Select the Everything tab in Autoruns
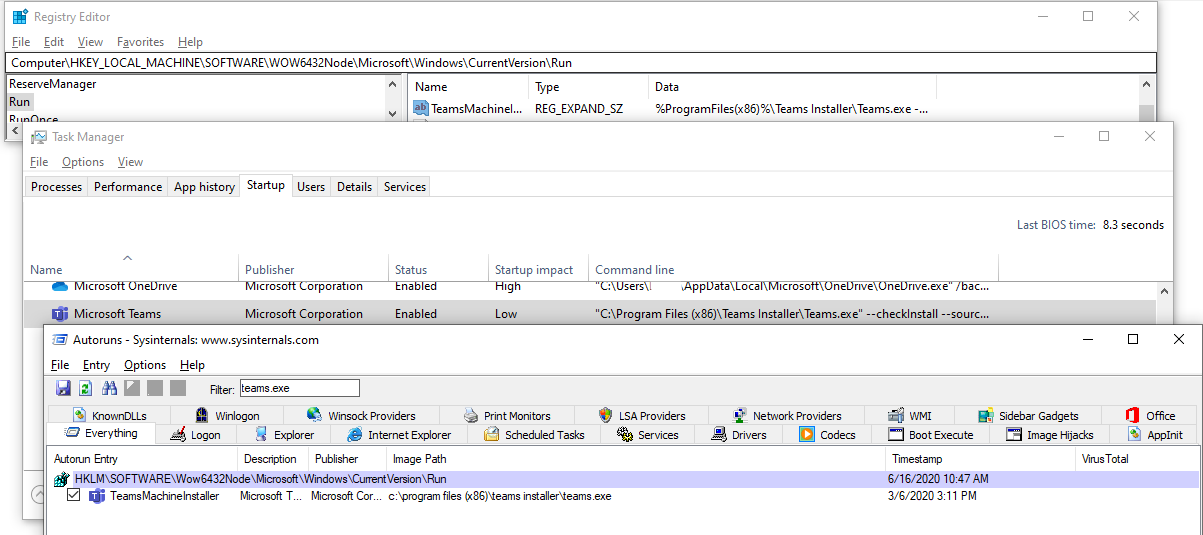 (101, 433)
